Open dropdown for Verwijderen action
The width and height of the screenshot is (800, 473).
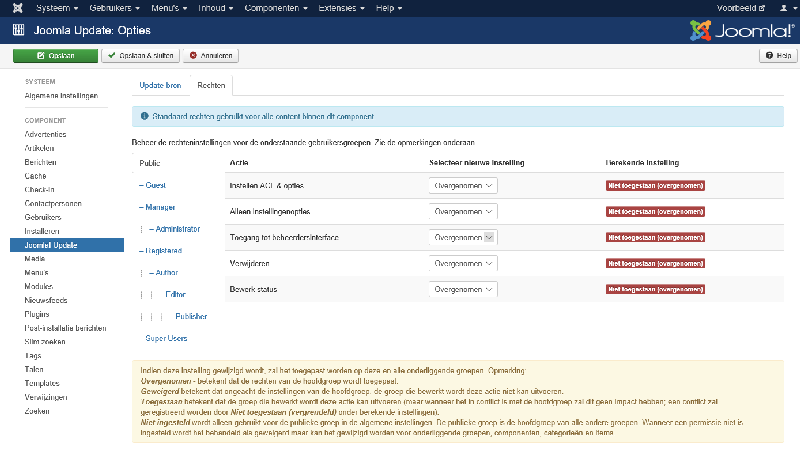coord(463,263)
